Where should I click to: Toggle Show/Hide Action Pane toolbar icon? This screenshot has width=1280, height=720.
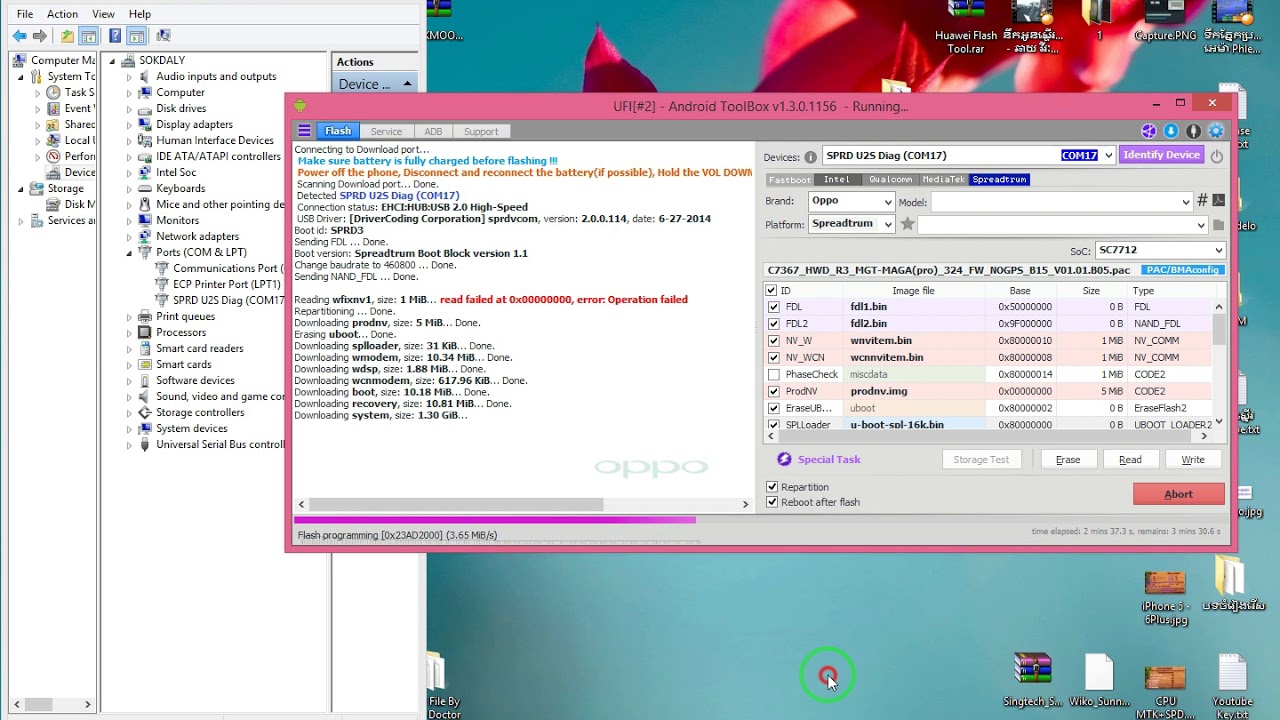point(136,36)
